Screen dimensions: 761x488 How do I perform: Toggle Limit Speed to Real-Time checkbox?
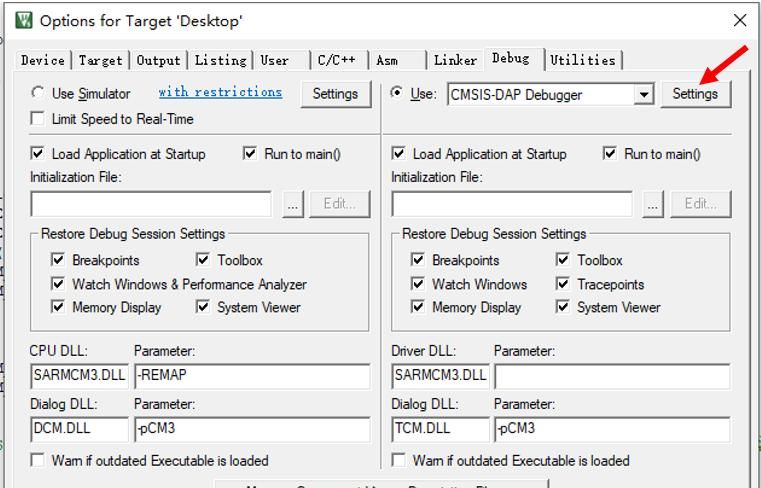point(38,119)
